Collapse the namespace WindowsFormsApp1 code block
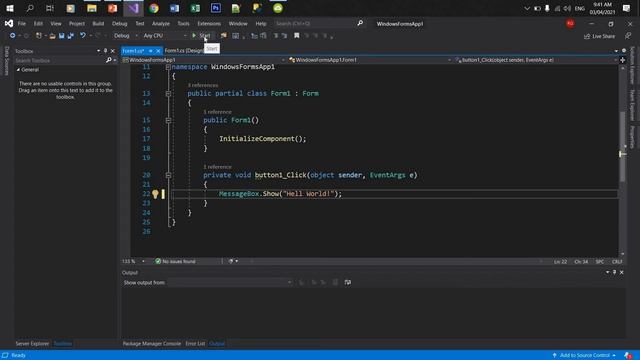The image size is (640, 360). pos(168,67)
